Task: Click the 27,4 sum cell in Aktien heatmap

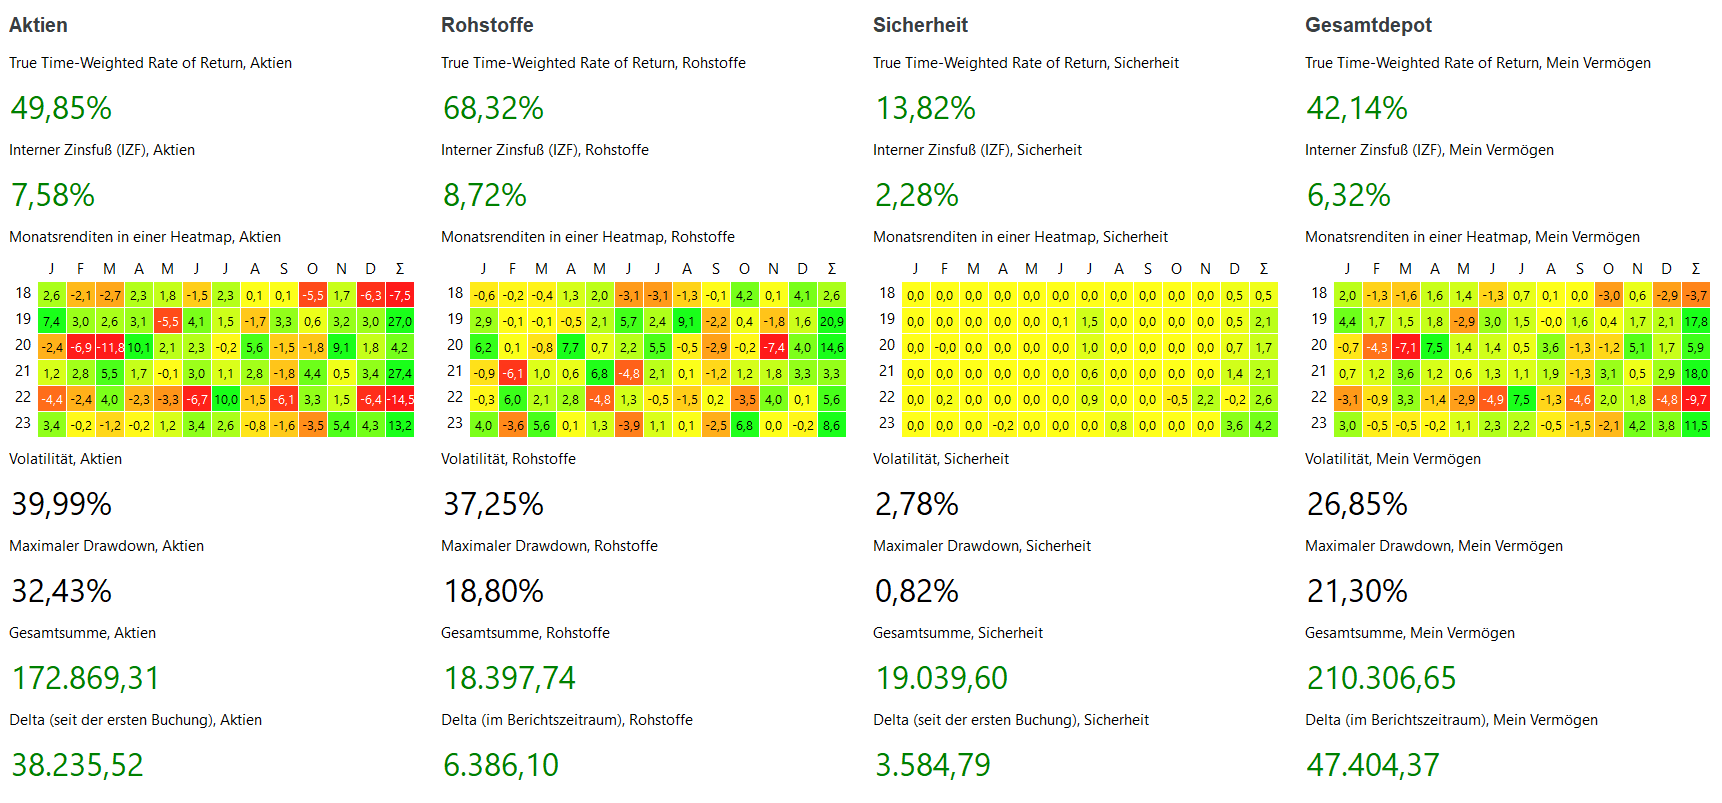Action: pos(400,374)
